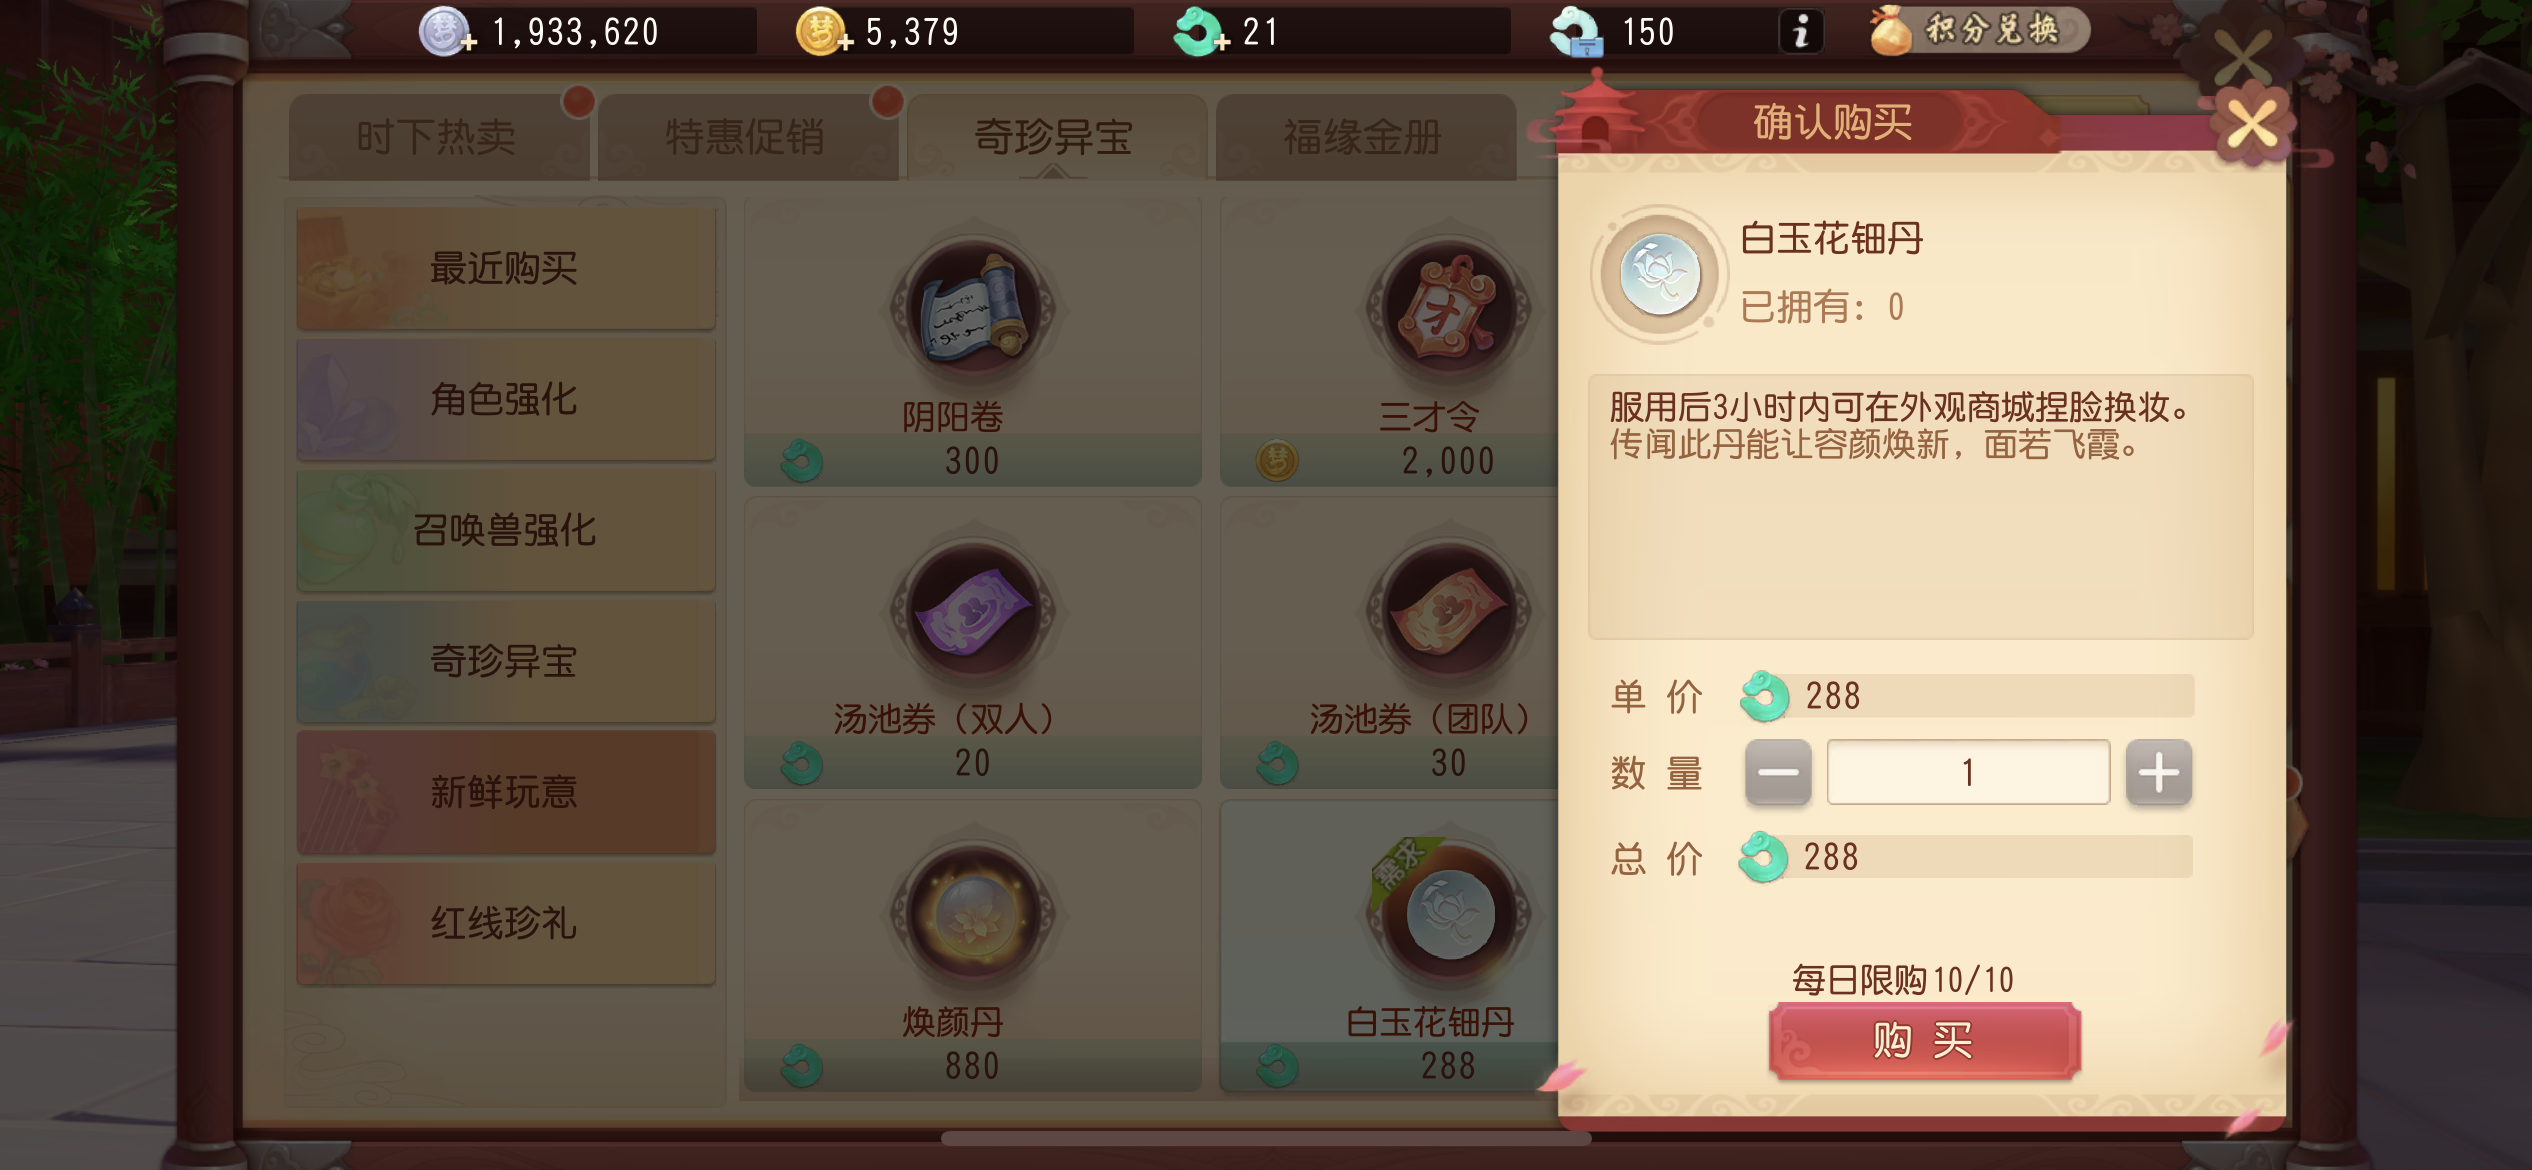Select the 红线珍礼 category
The width and height of the screenshot is (2532, 1170).
click(506, 924)
